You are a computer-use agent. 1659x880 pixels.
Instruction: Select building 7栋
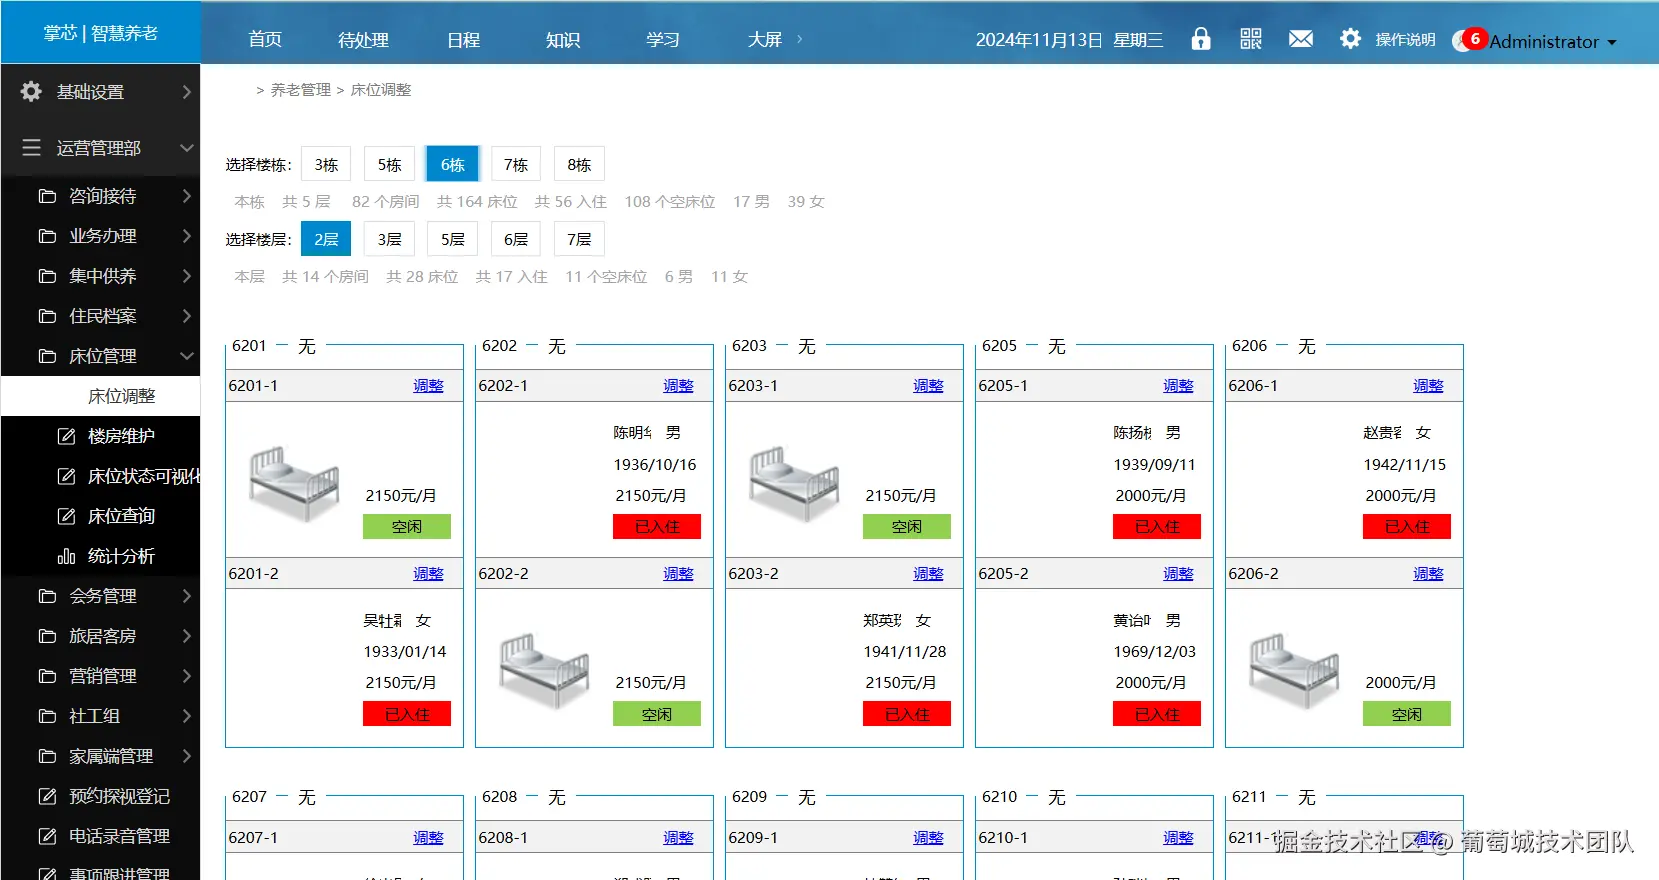click(515, 164)
